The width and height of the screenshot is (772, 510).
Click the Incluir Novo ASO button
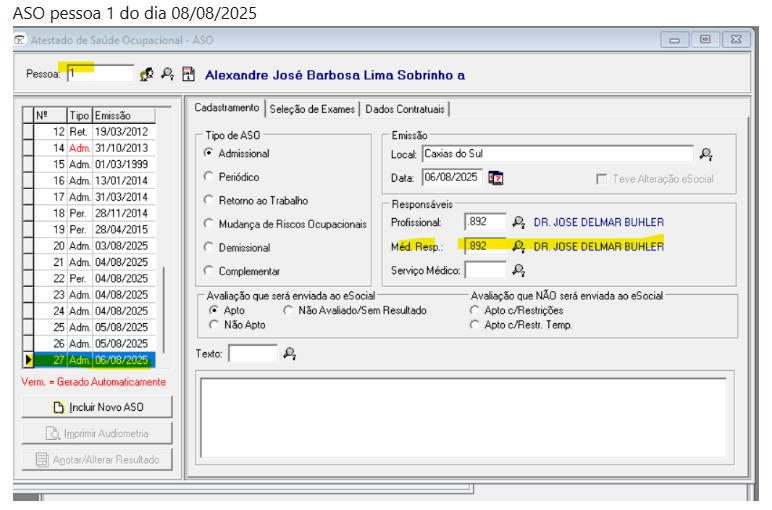[x=97, y=407]
